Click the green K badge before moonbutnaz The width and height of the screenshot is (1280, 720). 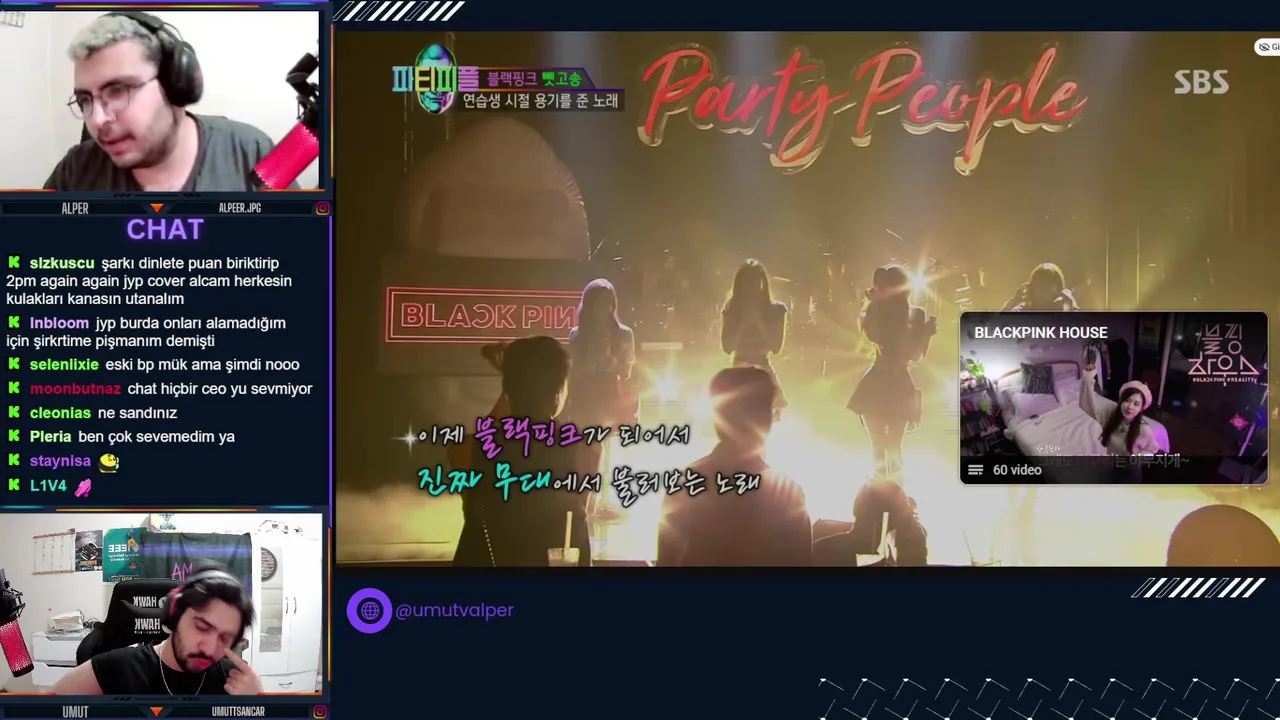[x=14, y=389]
